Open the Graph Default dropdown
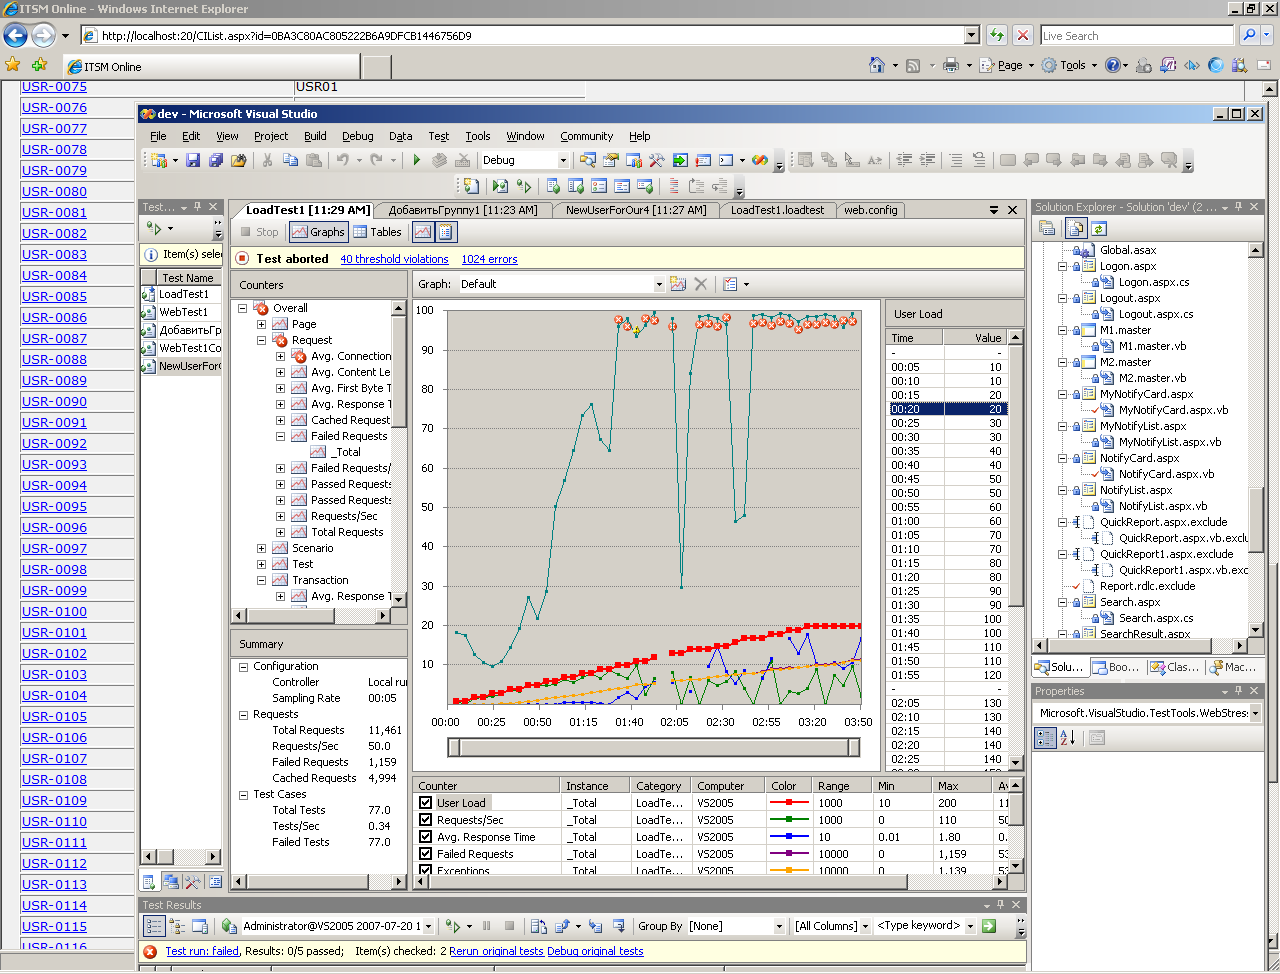Screen dimensions: 1280x974 (659, 284)
